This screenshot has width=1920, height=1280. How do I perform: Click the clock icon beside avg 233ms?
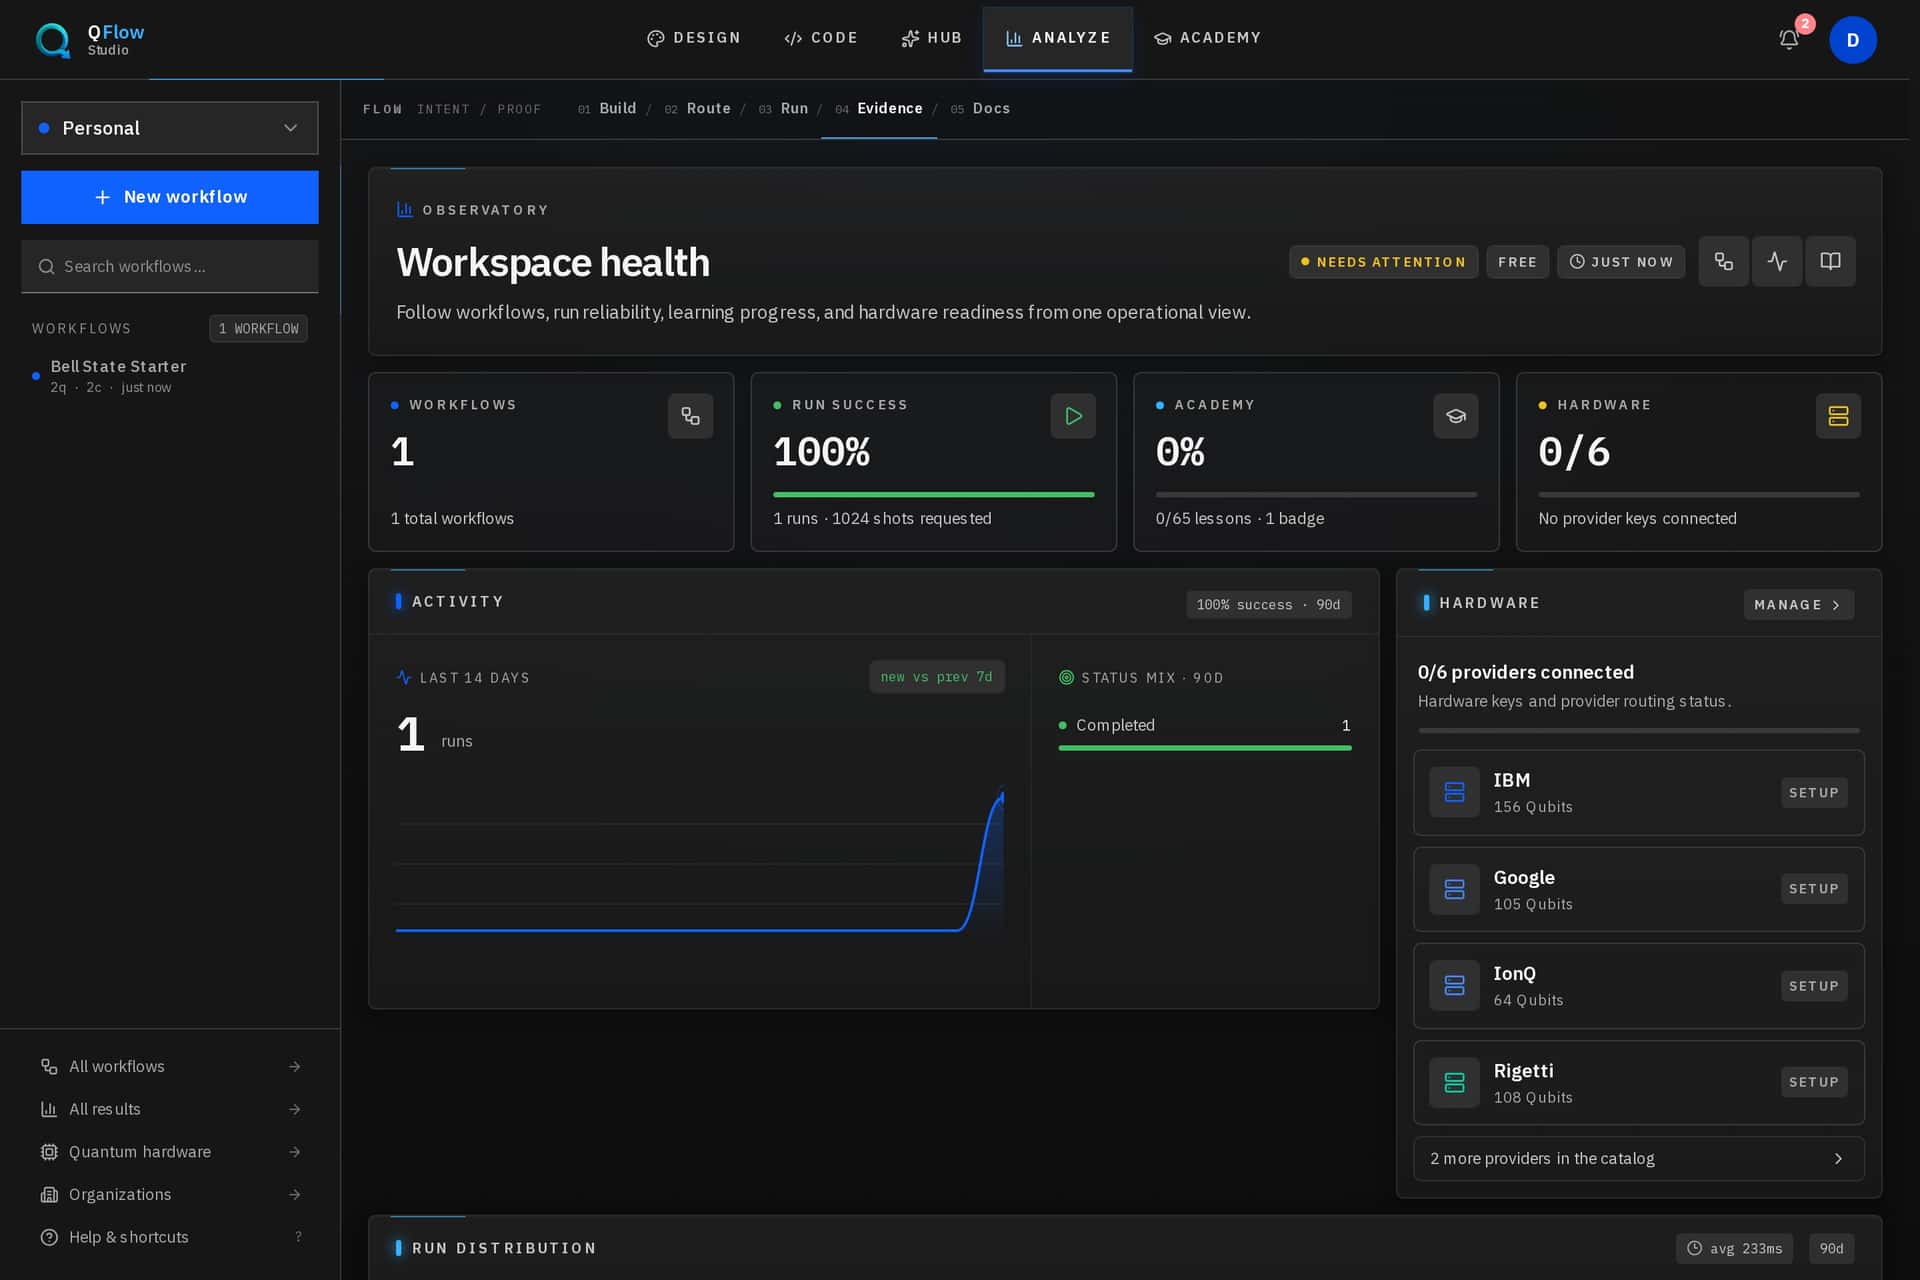(1694, 1248)
